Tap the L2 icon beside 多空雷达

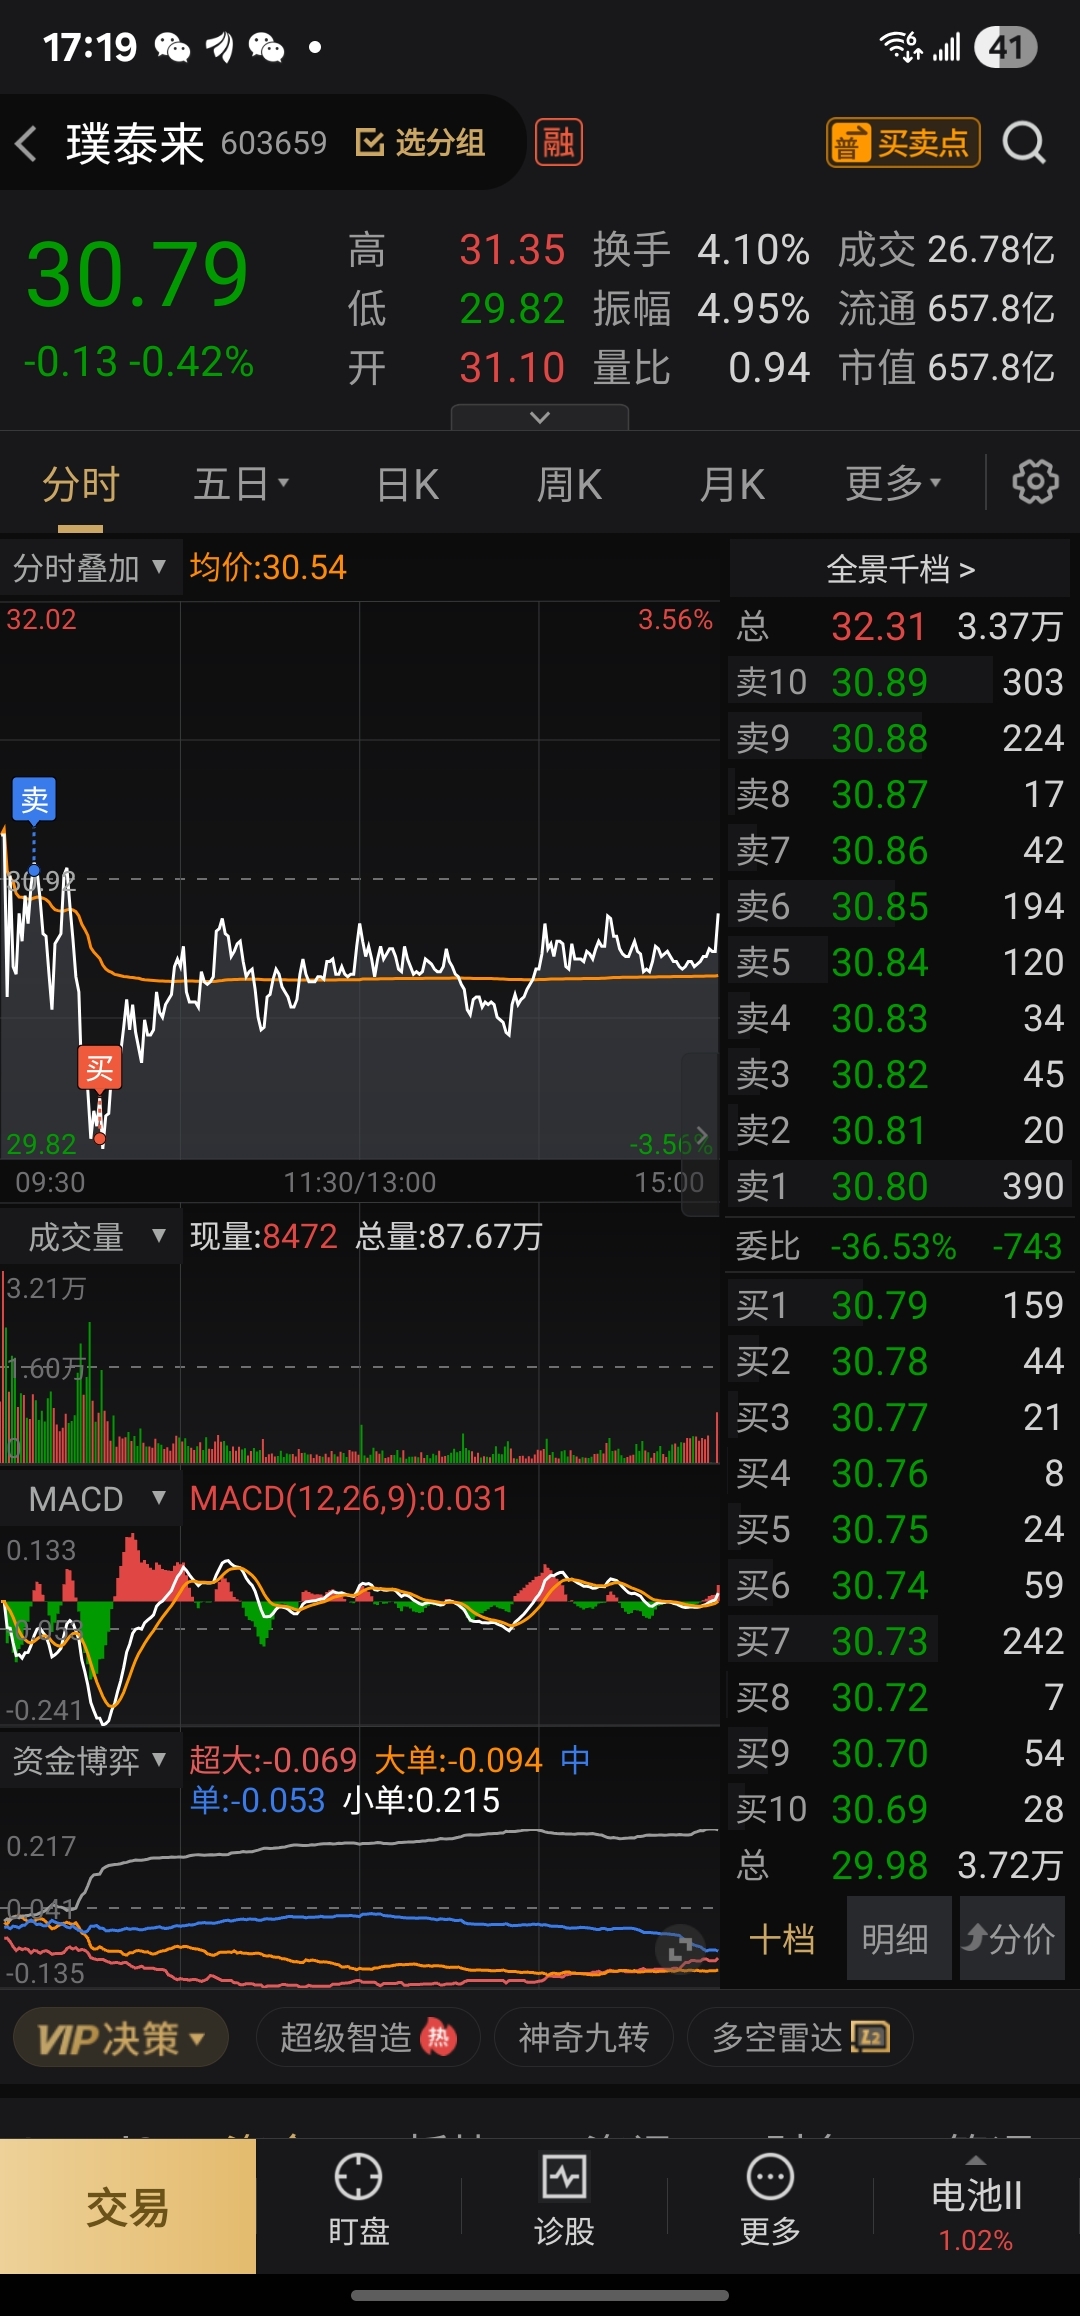(x=870, y=2037)
